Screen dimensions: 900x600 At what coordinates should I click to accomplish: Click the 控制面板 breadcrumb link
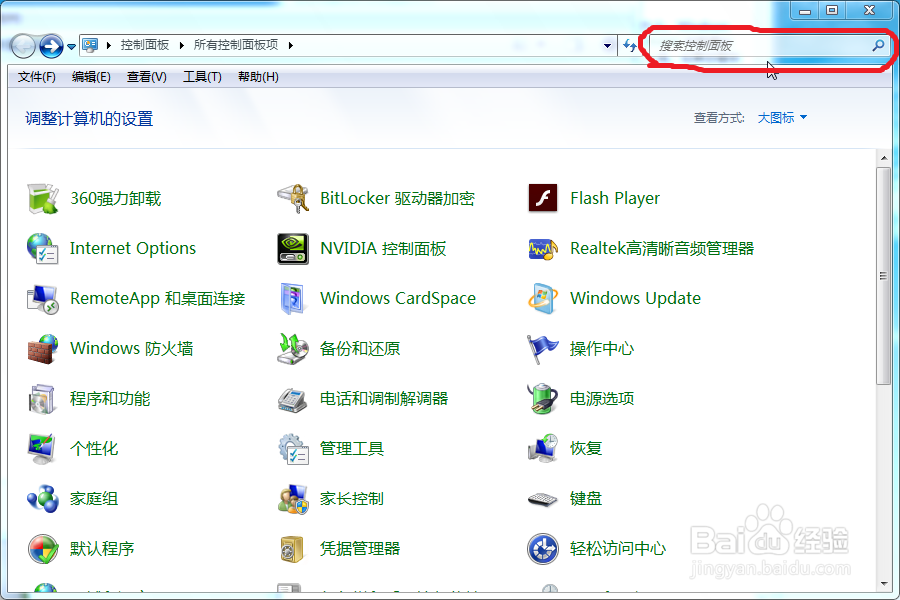point(145,45)
